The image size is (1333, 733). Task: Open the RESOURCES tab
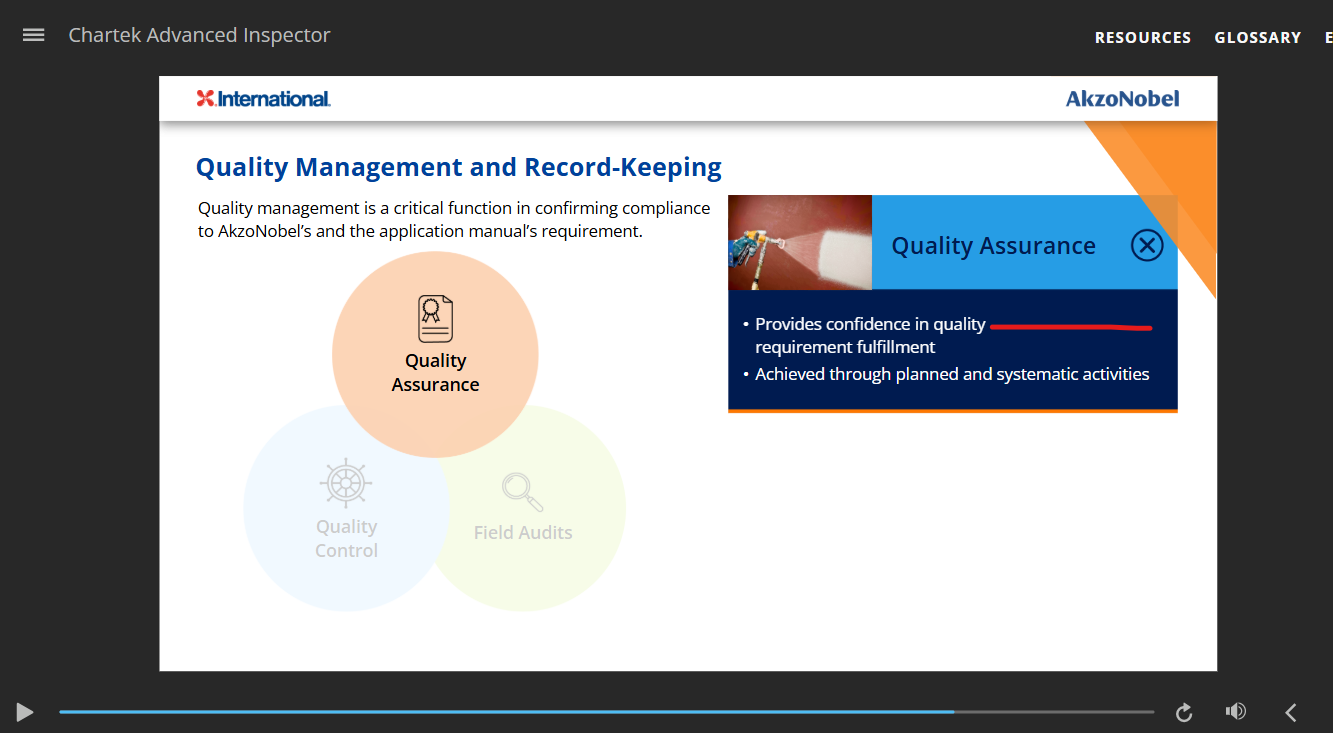[1143, 38]
